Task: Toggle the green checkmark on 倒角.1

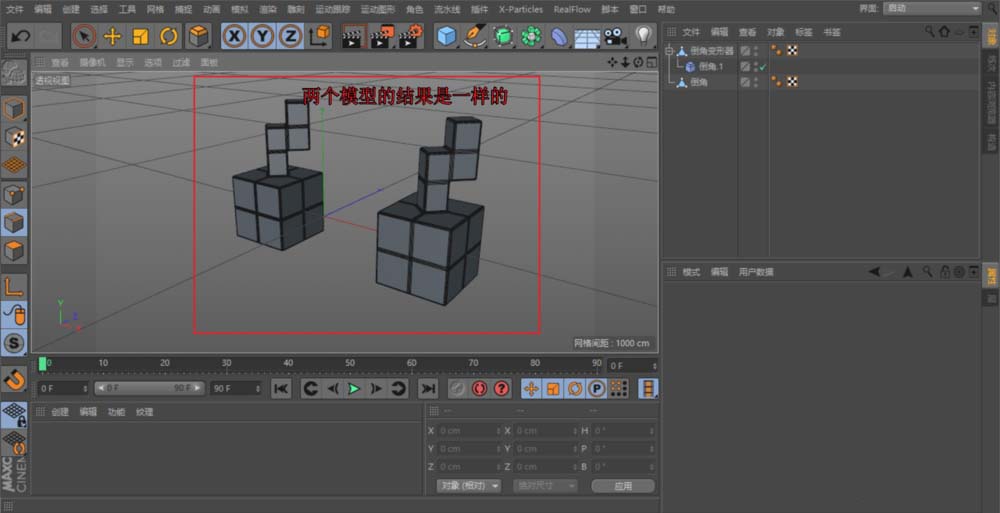Action: coord(762,66)
